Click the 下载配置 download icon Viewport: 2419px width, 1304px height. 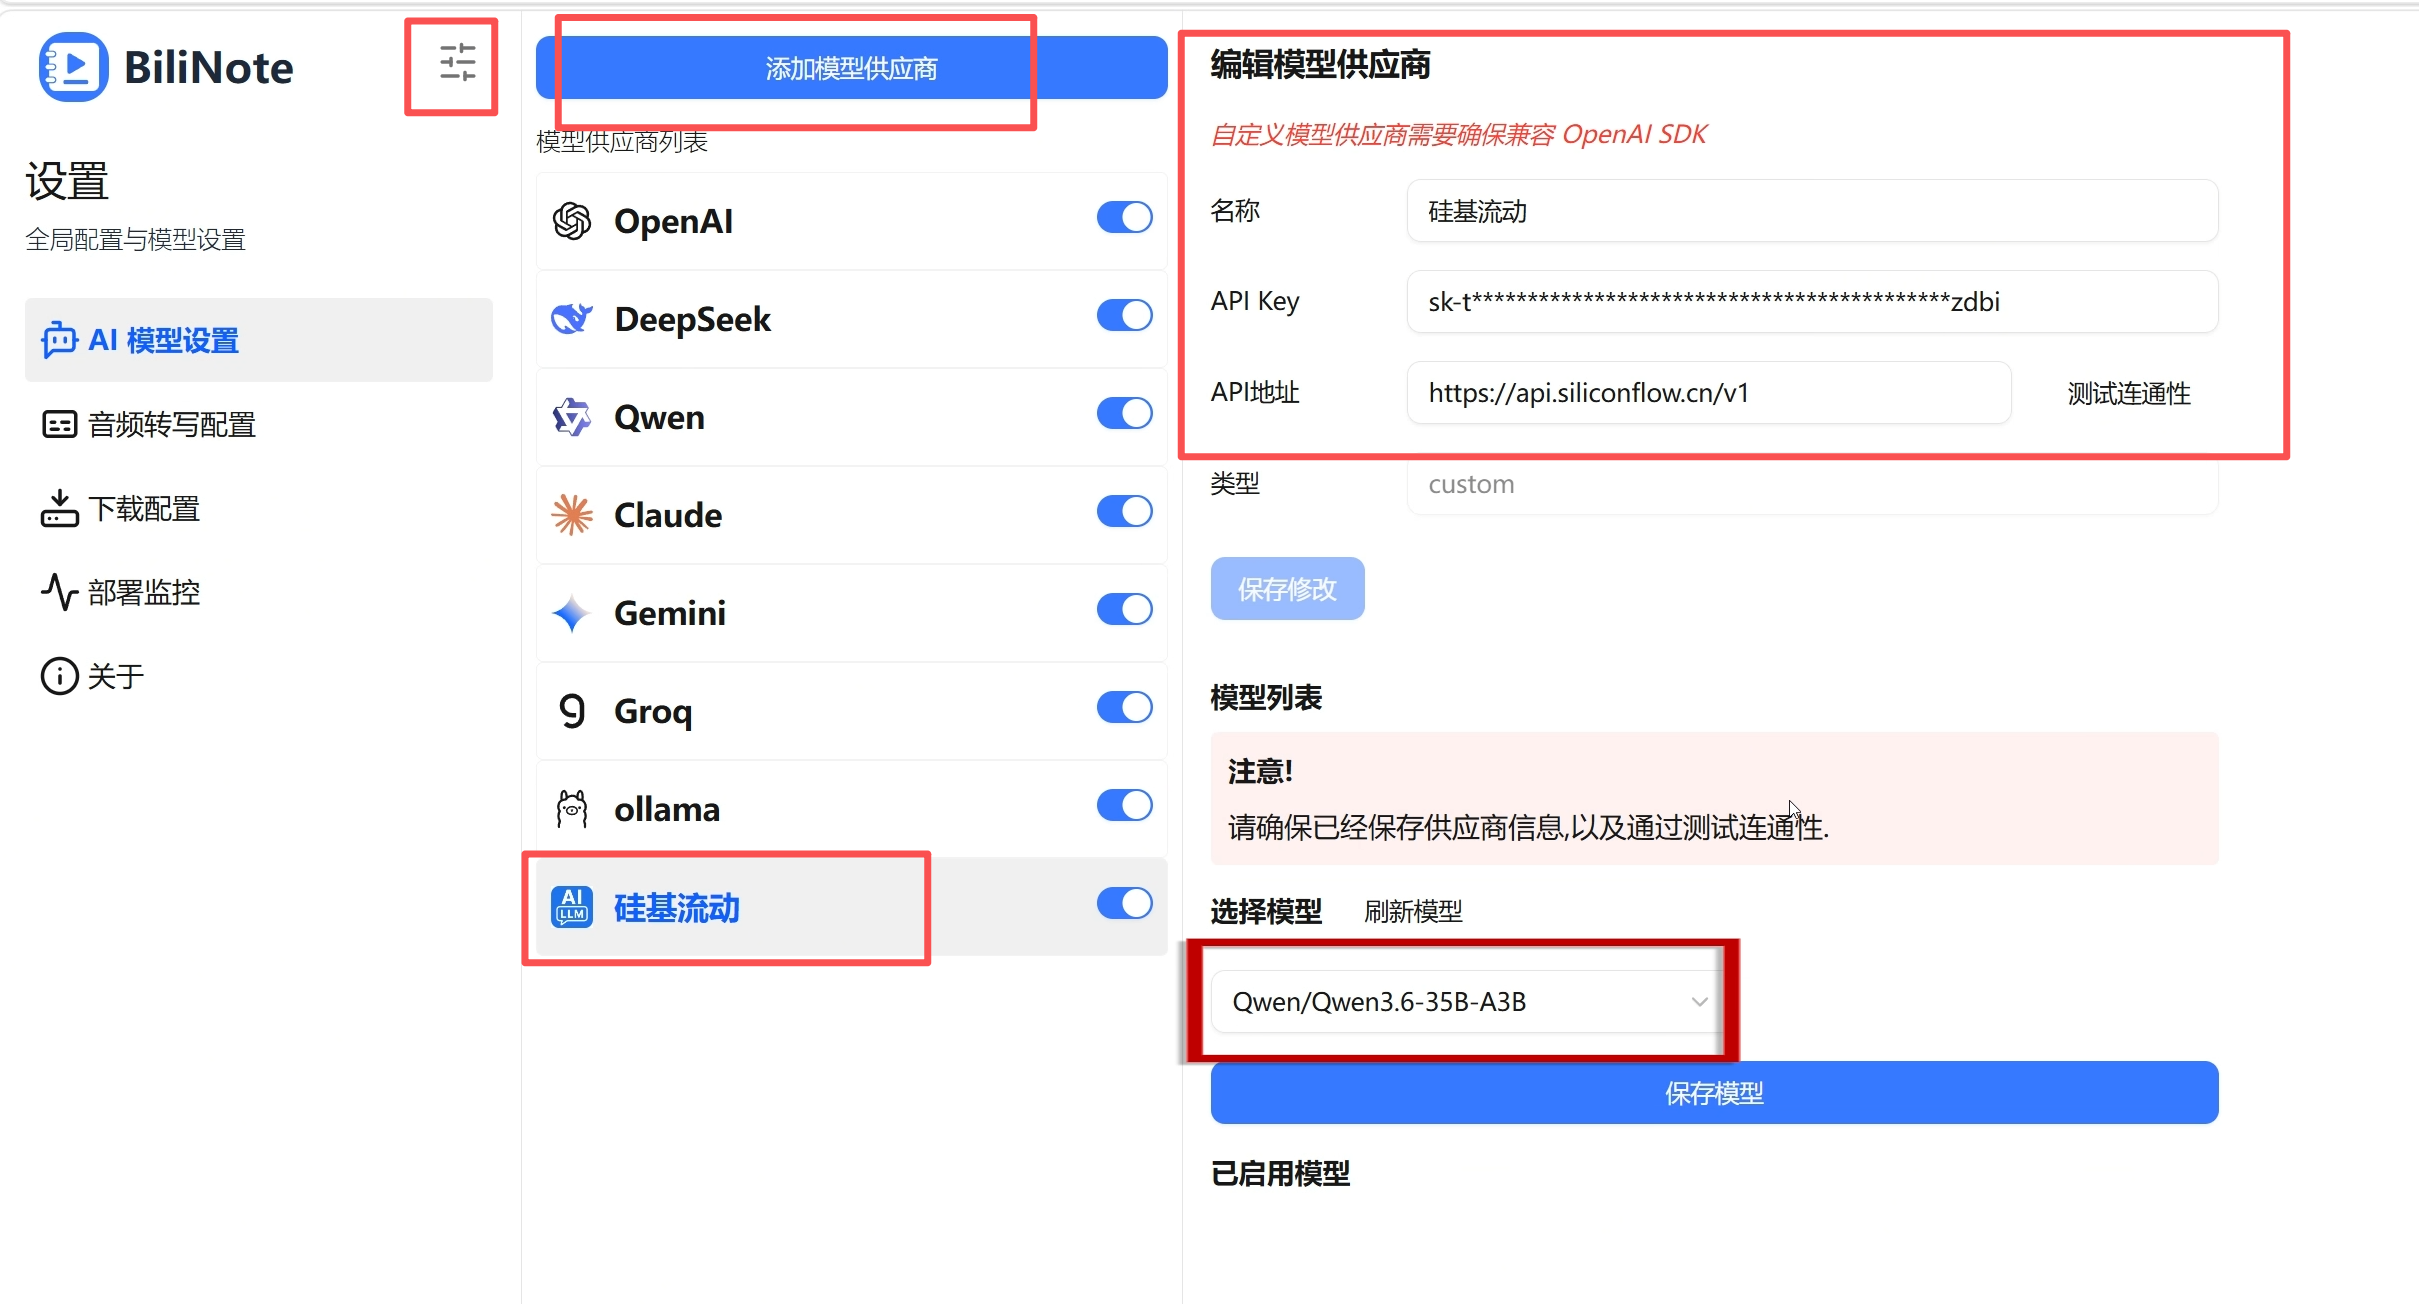click(x=59, y=508)
